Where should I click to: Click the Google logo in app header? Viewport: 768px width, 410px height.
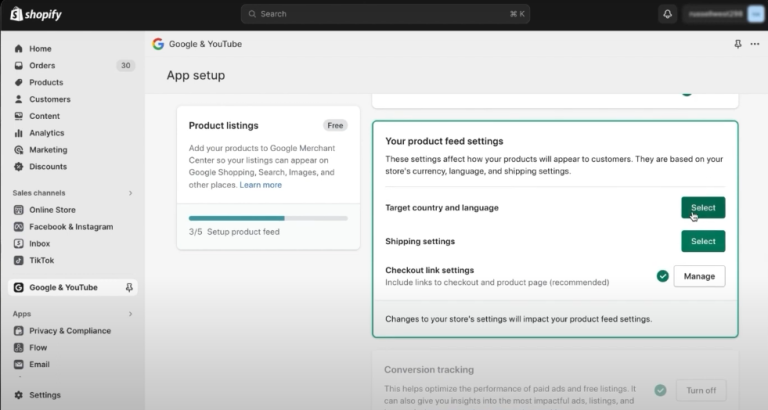158,44
